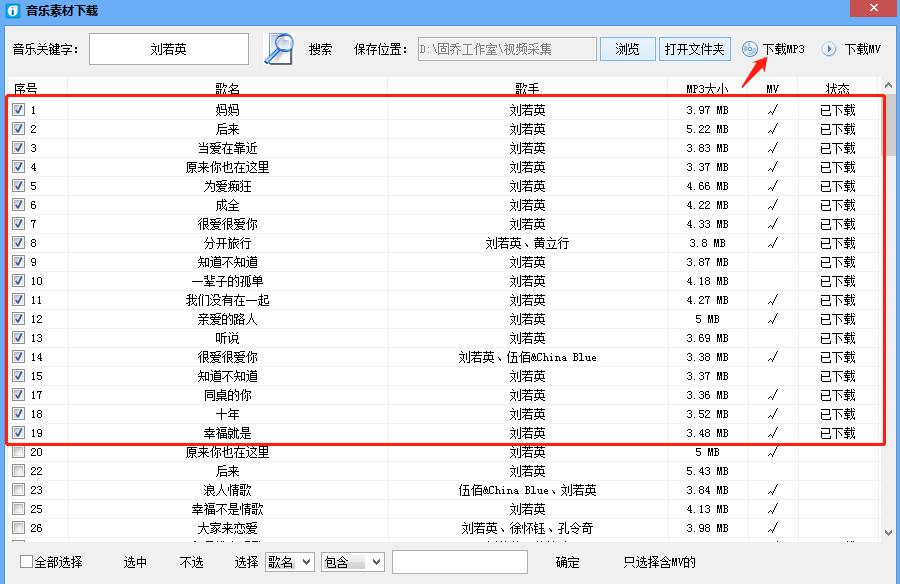Viewport: 900px width, 584px height.
Task: Open the download folder via 打开文件夹
Action: click(694, 47)
